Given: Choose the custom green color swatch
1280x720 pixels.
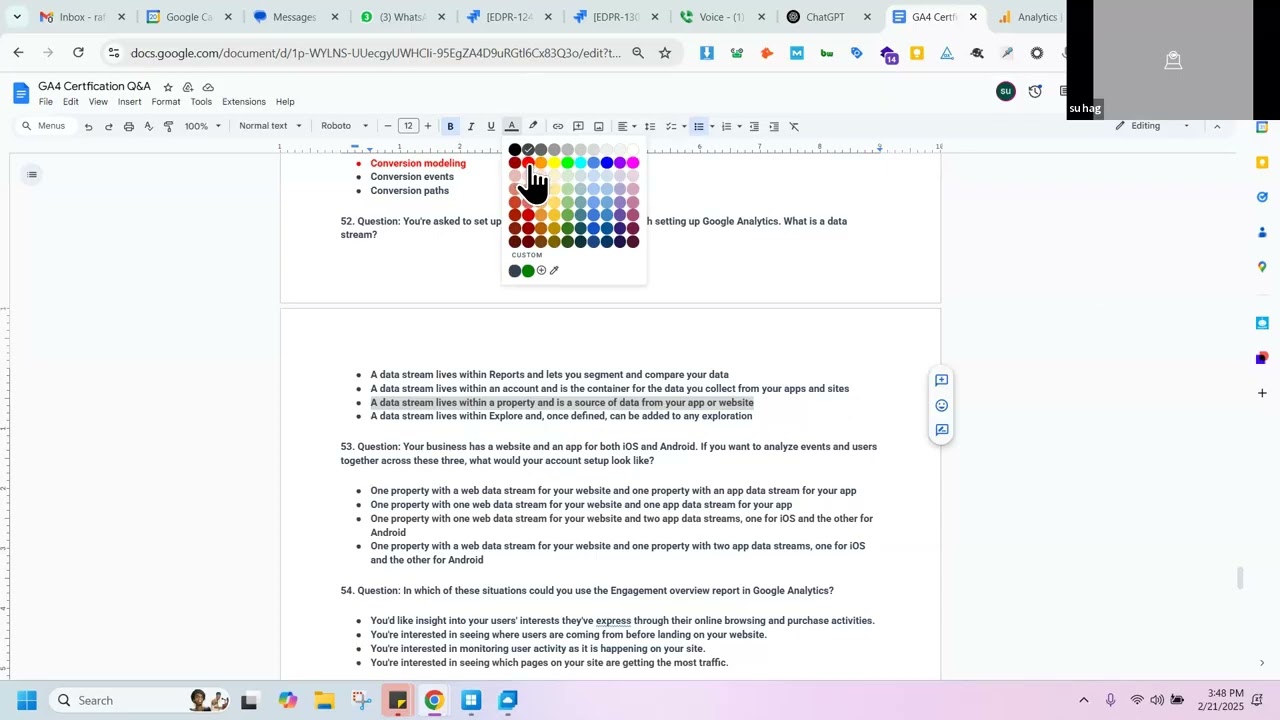Looking at the screenshot, I should tap(528, 271).
